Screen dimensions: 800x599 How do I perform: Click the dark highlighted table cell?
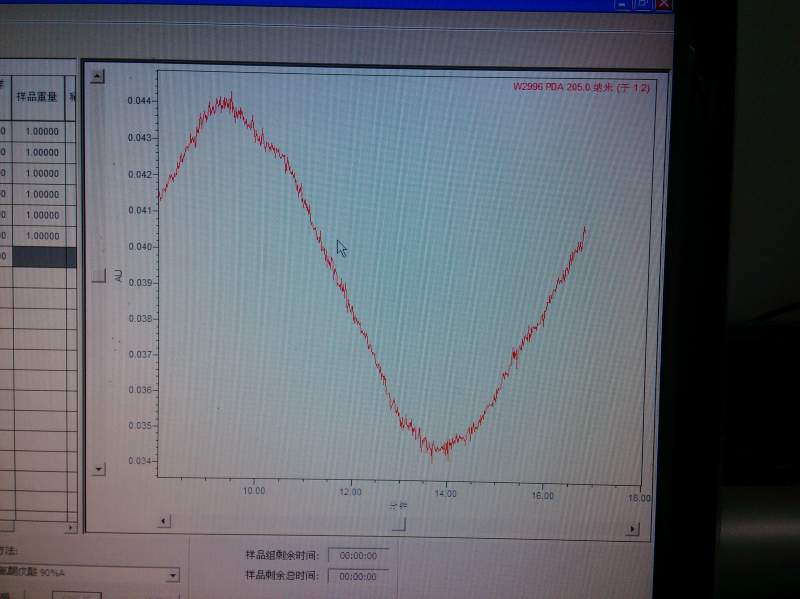pyautogui.click(x=44, y=257)
